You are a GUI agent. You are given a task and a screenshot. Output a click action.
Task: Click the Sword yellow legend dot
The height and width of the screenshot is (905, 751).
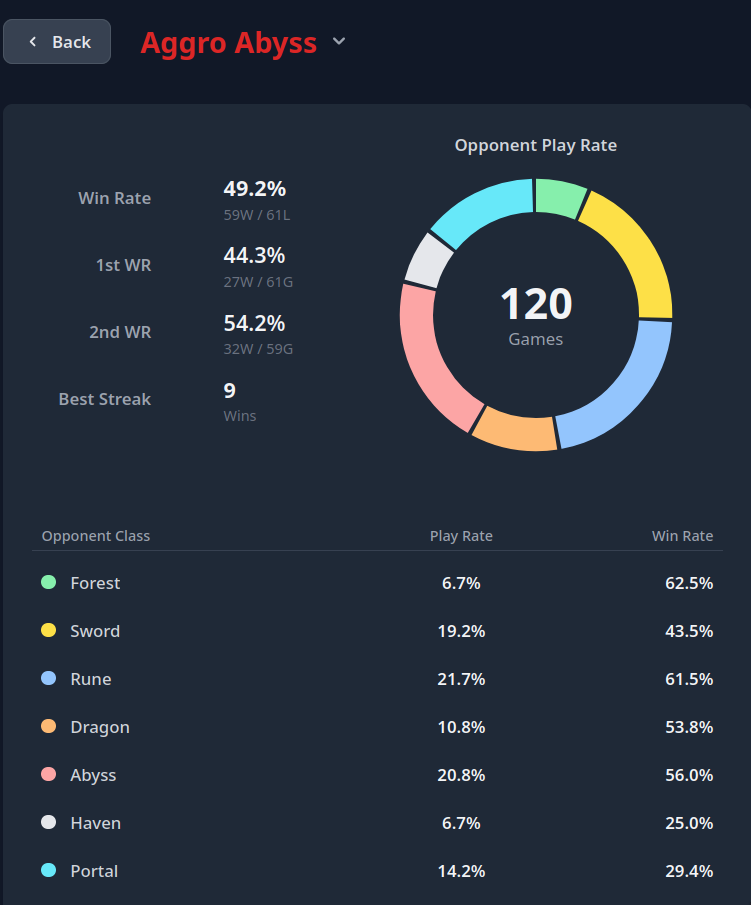(48, 630)
